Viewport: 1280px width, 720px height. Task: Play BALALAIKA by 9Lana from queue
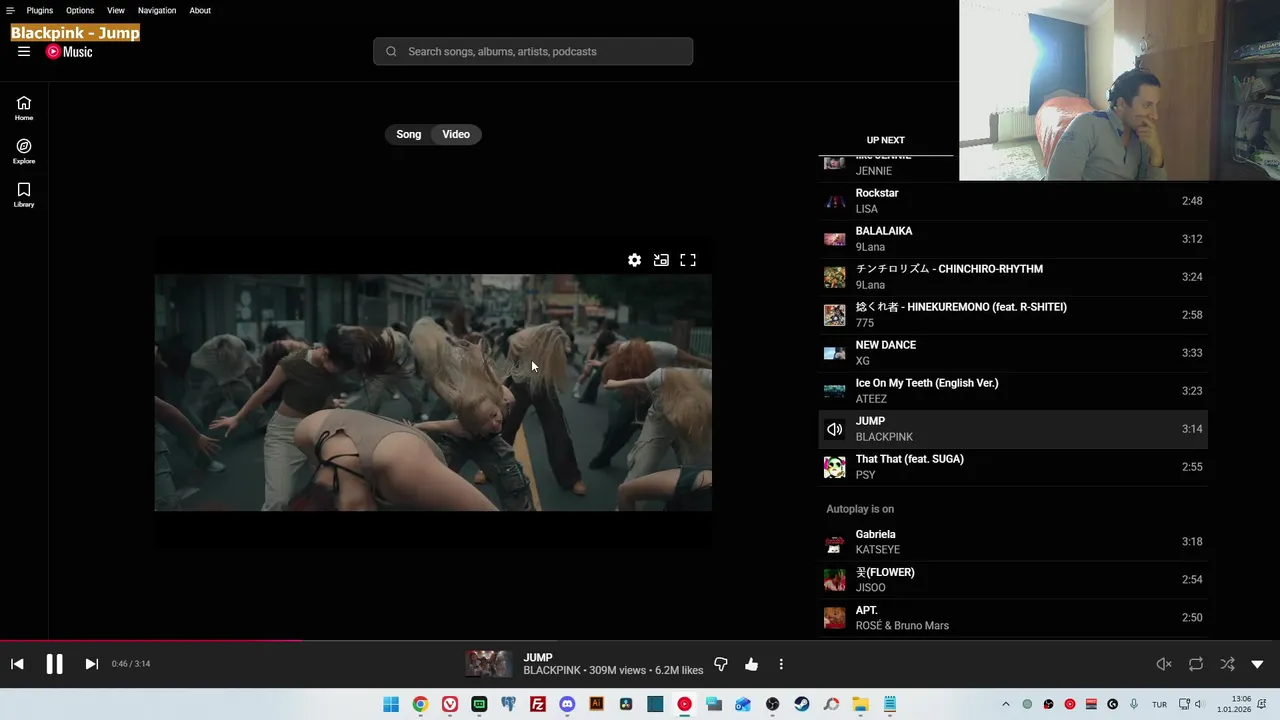[1013, 239]
